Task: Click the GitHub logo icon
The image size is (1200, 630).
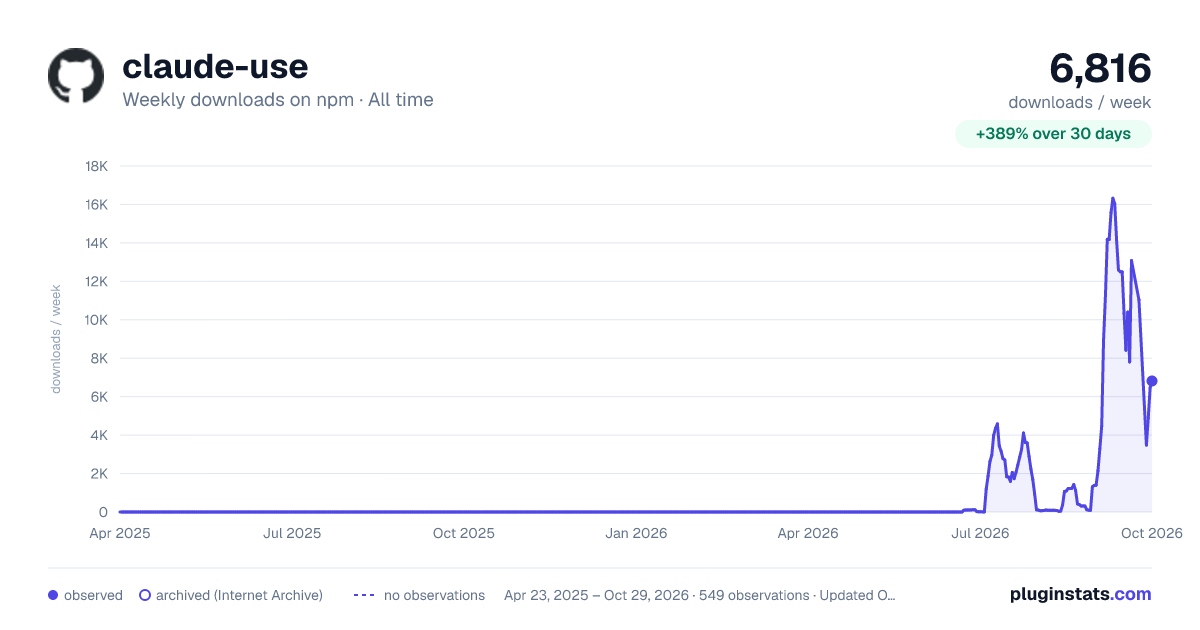Action: [x=76, y=75]
